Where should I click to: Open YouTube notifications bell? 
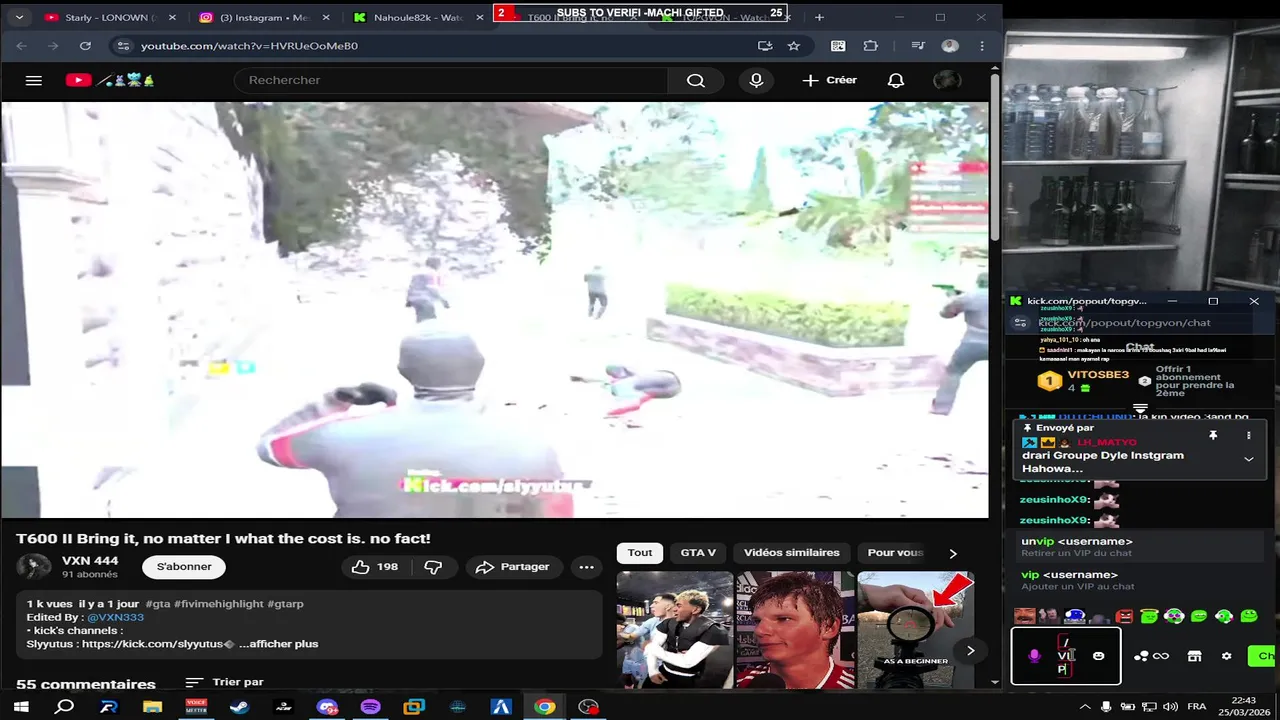click(x=896, y=80)
